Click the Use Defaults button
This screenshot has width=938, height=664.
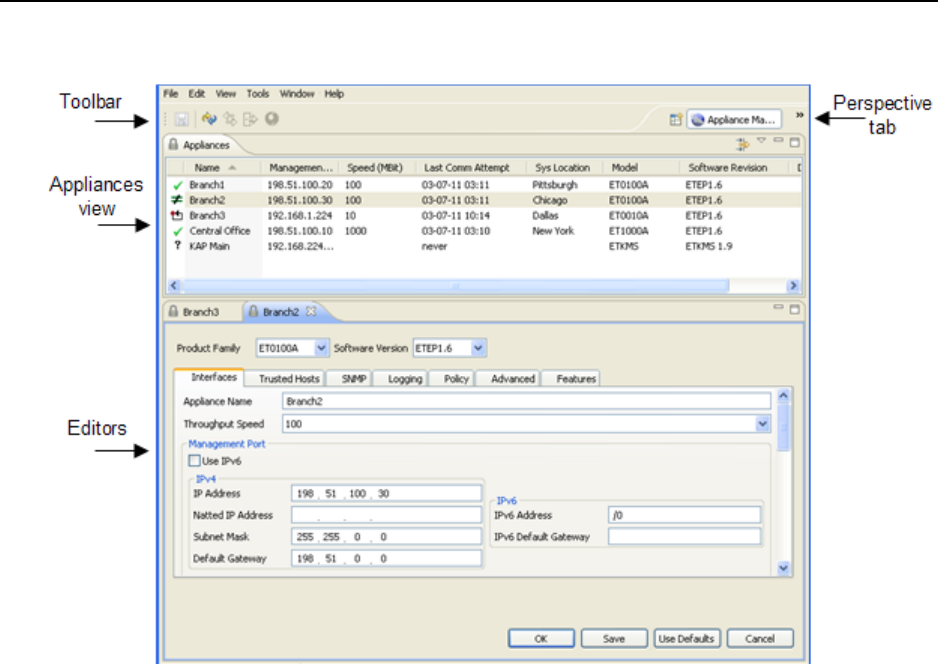687,638
